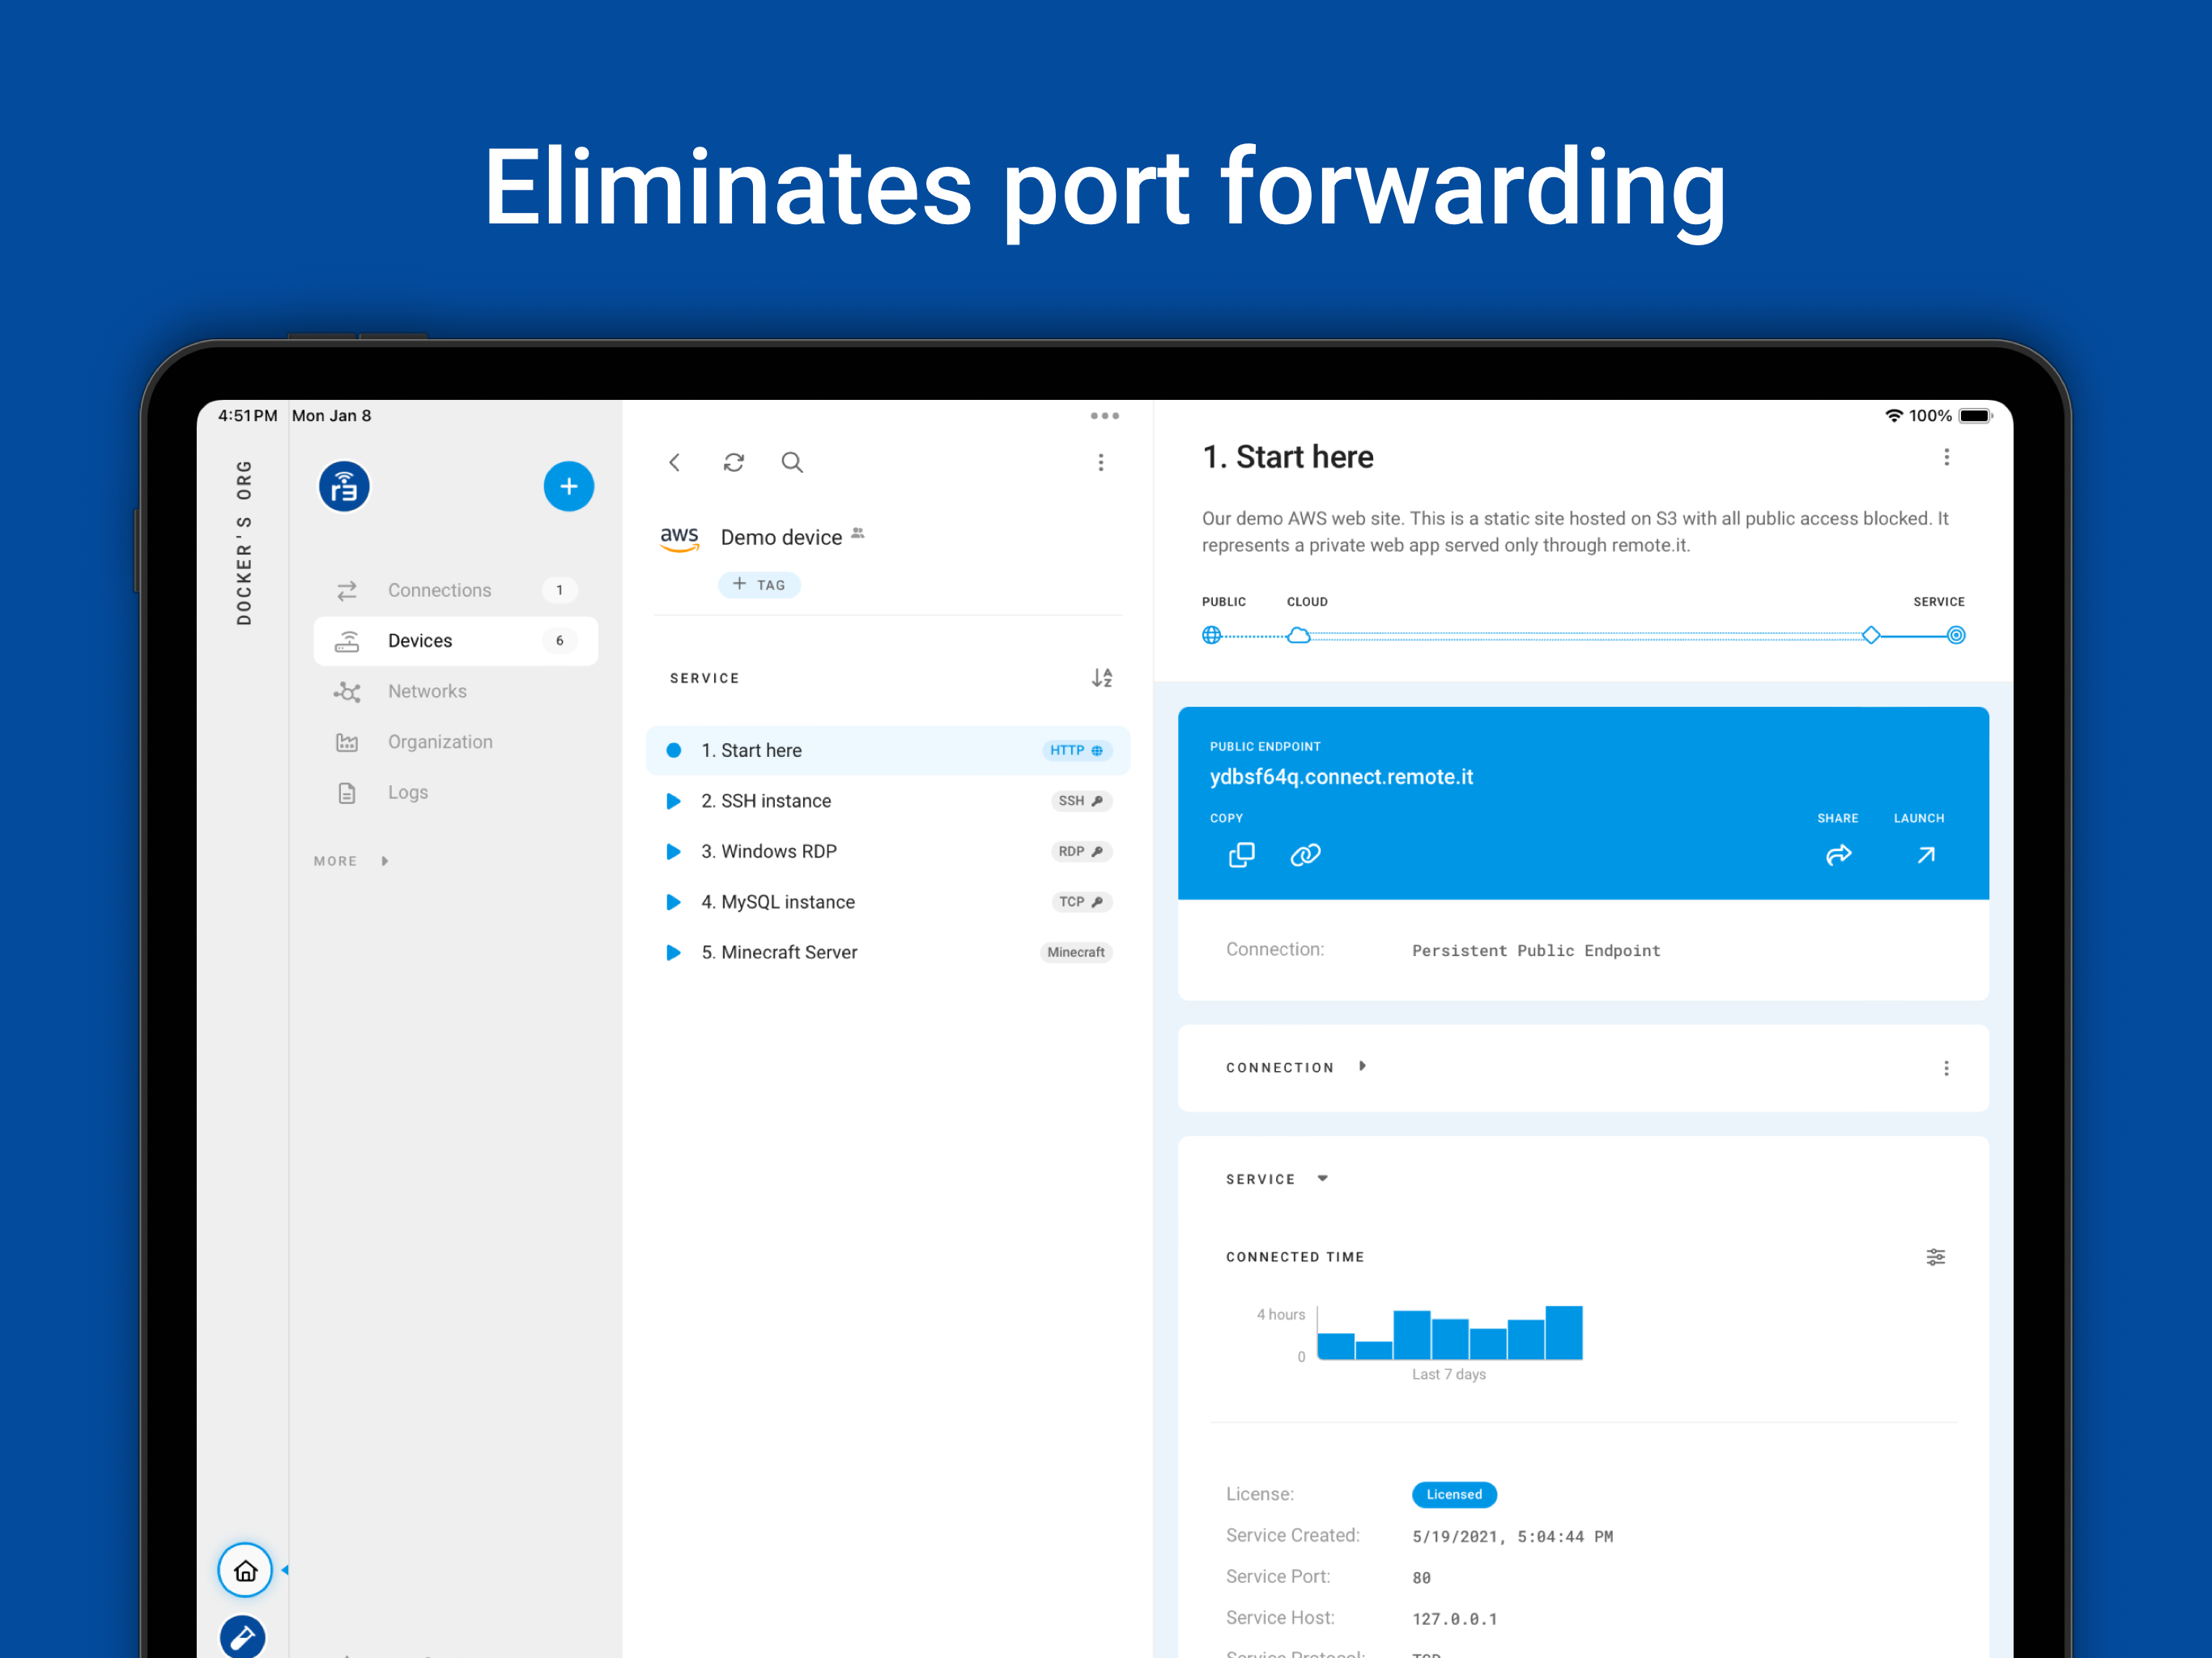This screenshot has width=2212, height=1658.
Task: Launch the endpoint with the diagonal arrow
Action: (1925, 855)
